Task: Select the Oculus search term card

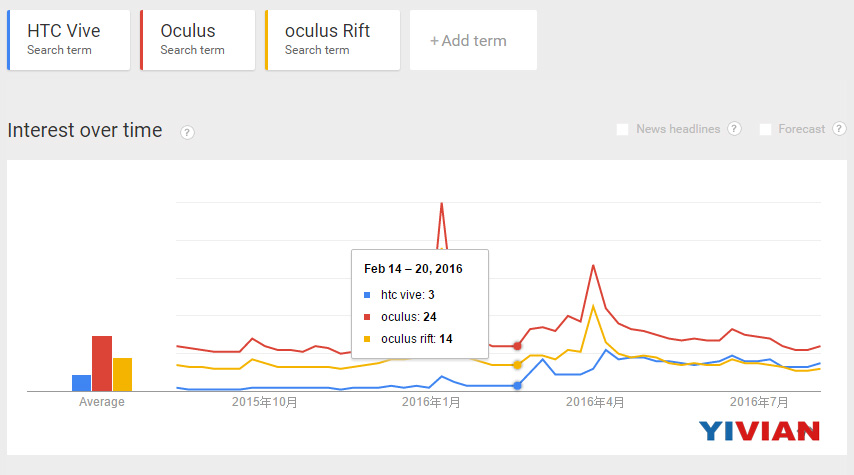Action: pyautogui.click(x=197, y=40)
